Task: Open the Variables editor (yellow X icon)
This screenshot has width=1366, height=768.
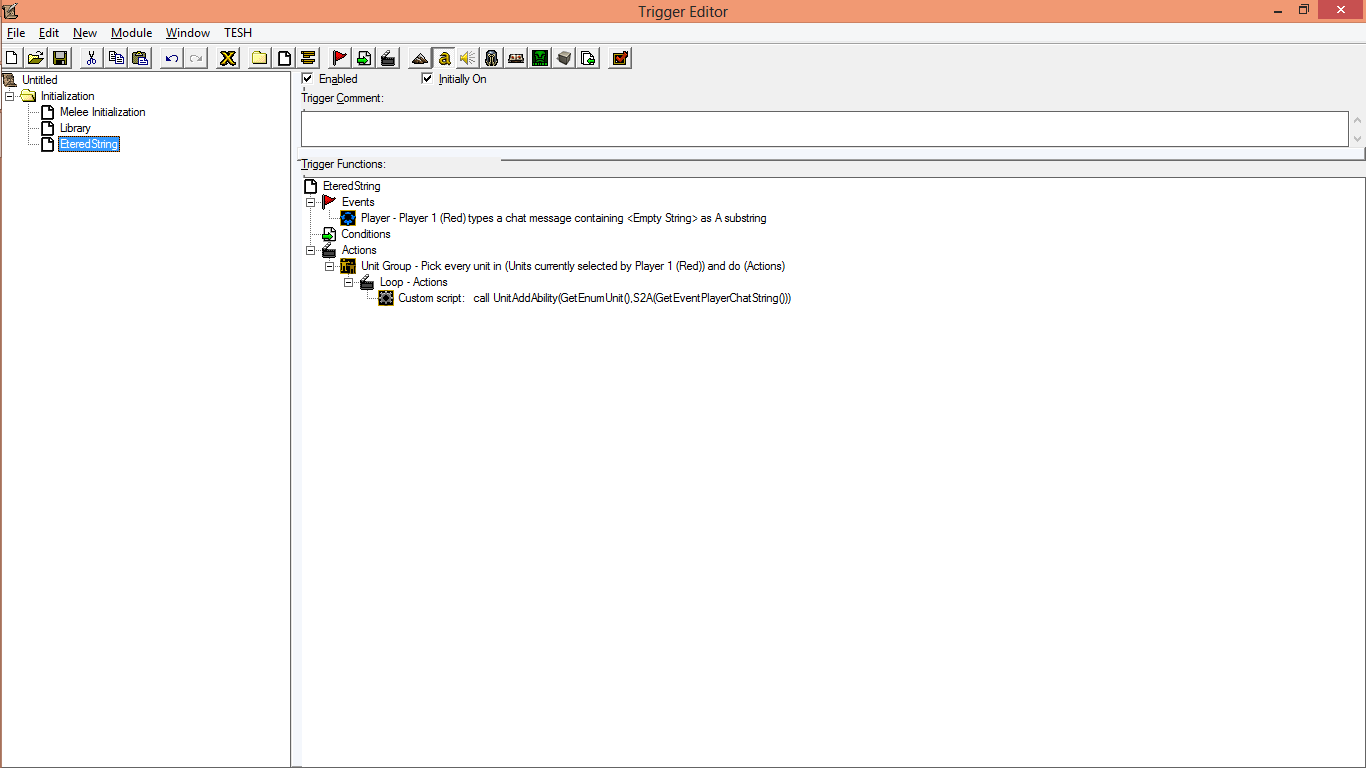Action: point(228,58)
